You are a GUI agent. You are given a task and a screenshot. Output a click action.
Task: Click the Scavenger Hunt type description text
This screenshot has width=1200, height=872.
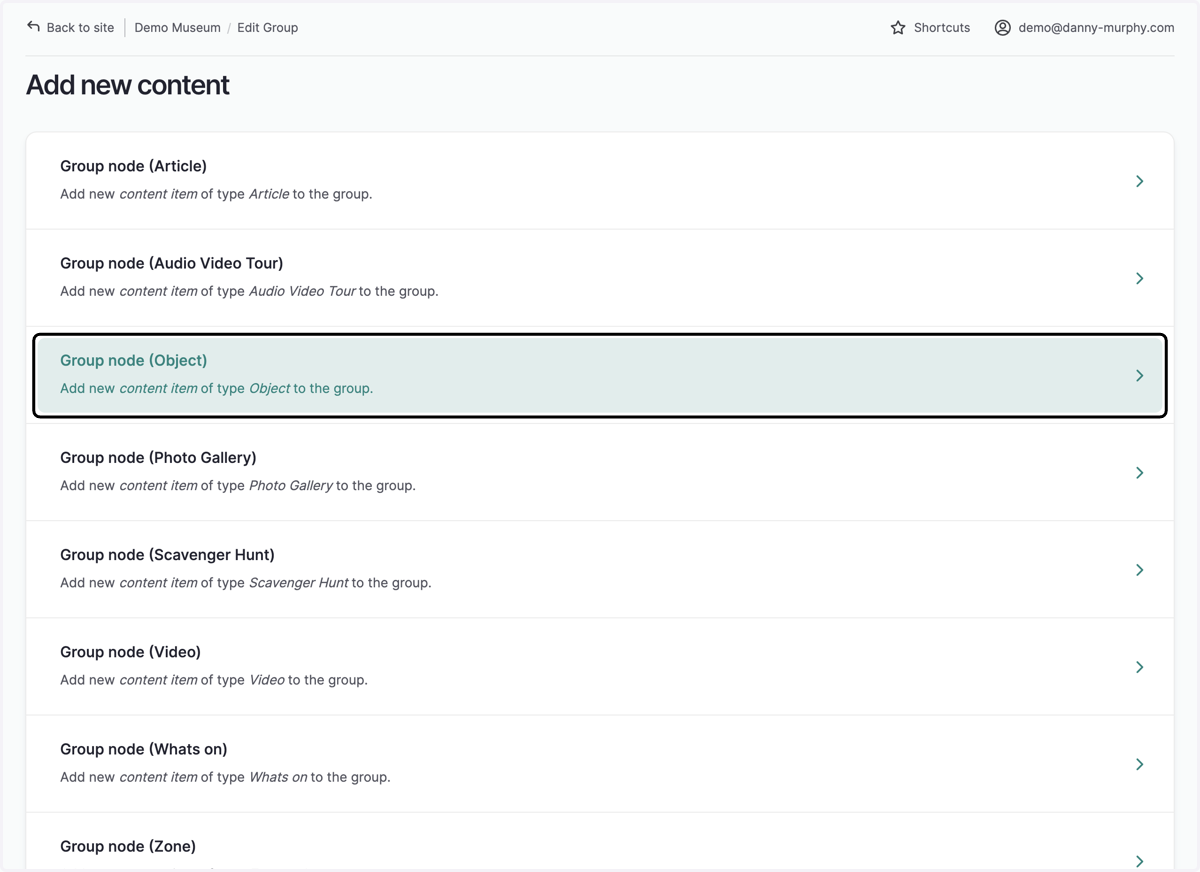pyautogui.click(x=246, y=582)
